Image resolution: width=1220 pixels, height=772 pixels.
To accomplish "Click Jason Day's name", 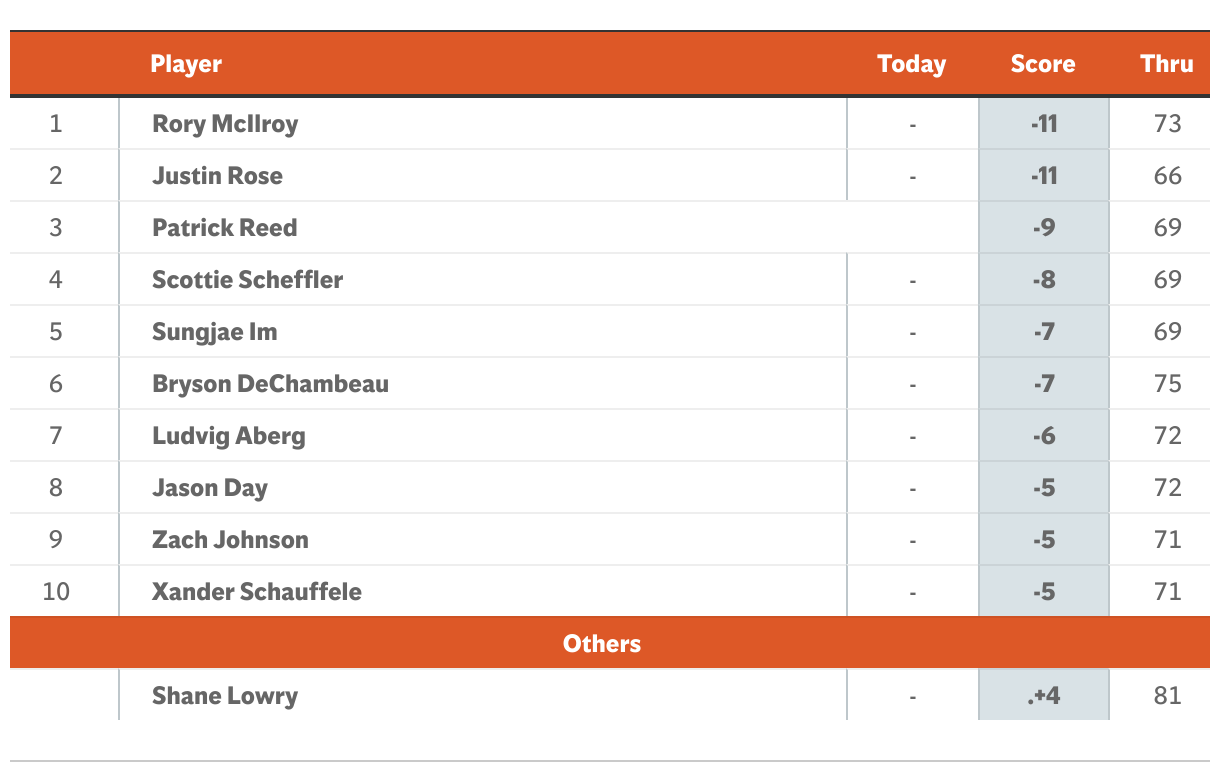I will coord(210,488).
